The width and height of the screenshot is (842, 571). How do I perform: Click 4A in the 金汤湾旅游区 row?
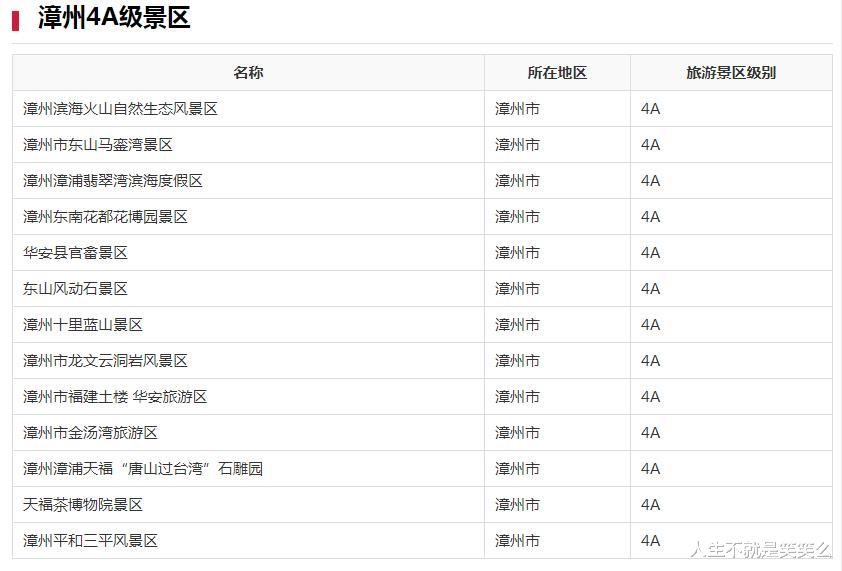point(650,432)
